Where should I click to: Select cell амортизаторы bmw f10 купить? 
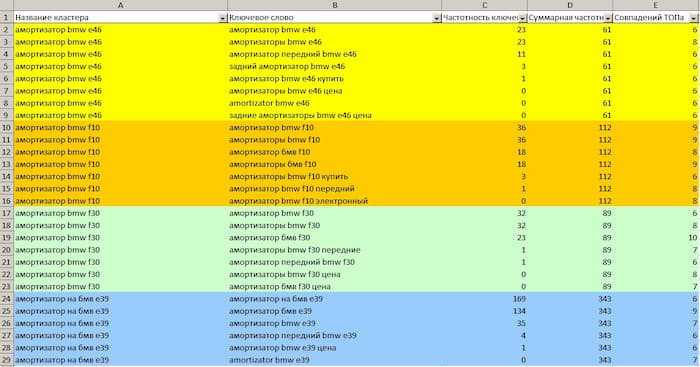point(334,177)
